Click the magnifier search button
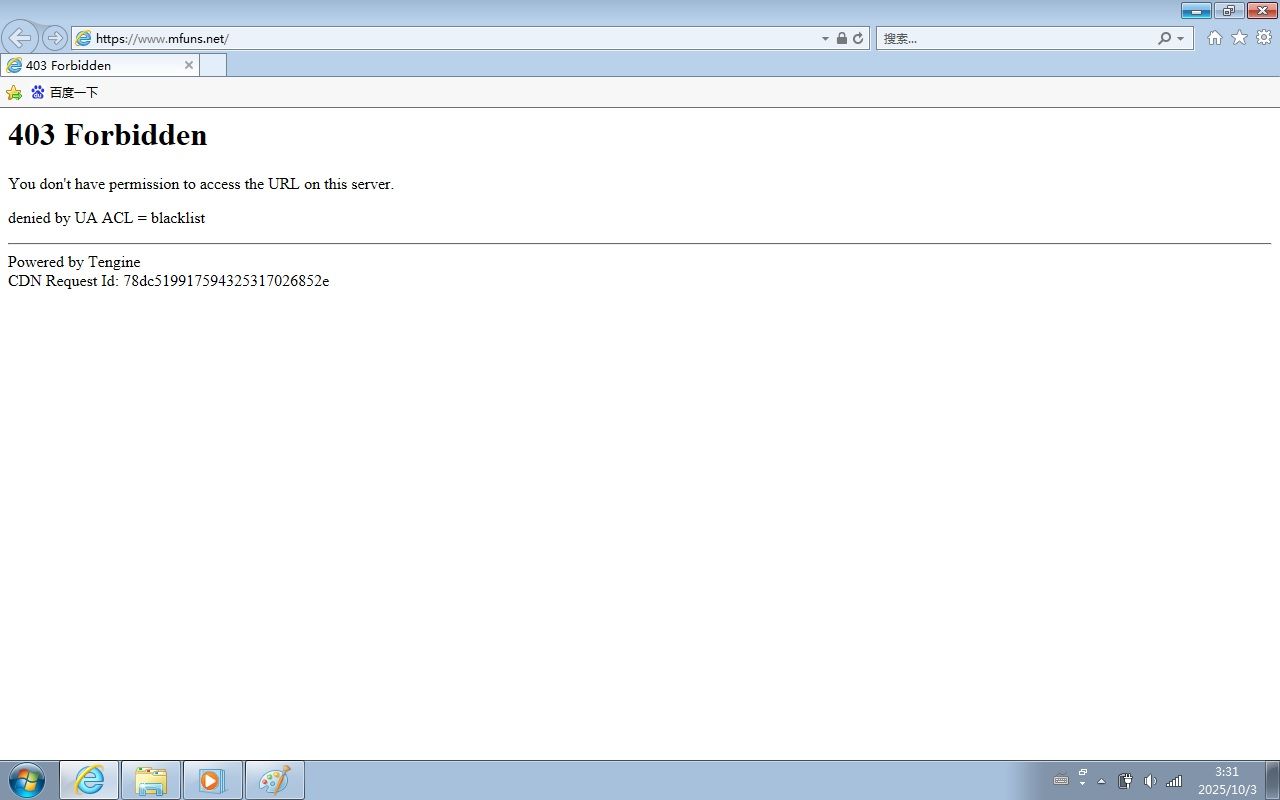The height and width of the screenshot is (800, 1280). coord(1164,38)
